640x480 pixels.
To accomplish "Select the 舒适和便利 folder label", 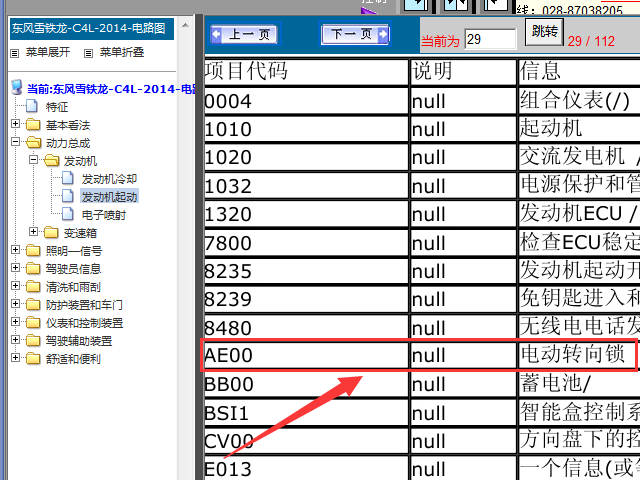I will pyautogui.click(x=73, y=359).
